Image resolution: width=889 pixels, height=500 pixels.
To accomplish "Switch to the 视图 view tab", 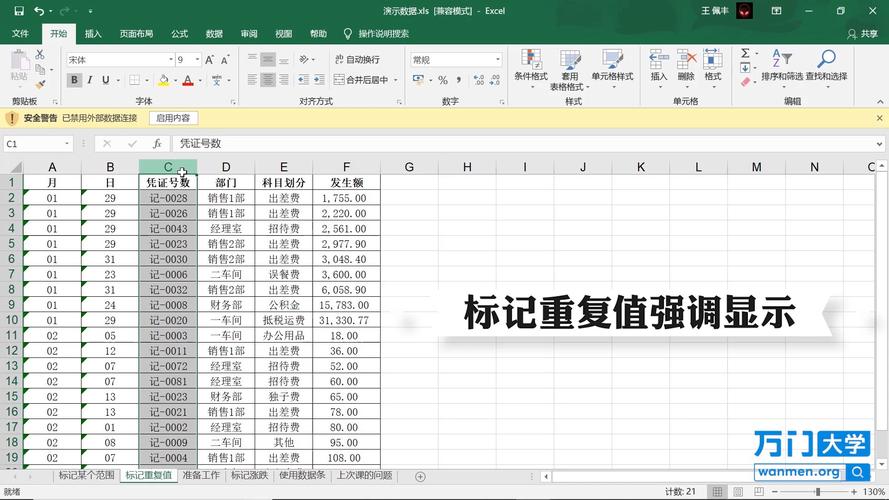I will click(x=283, y=33).
